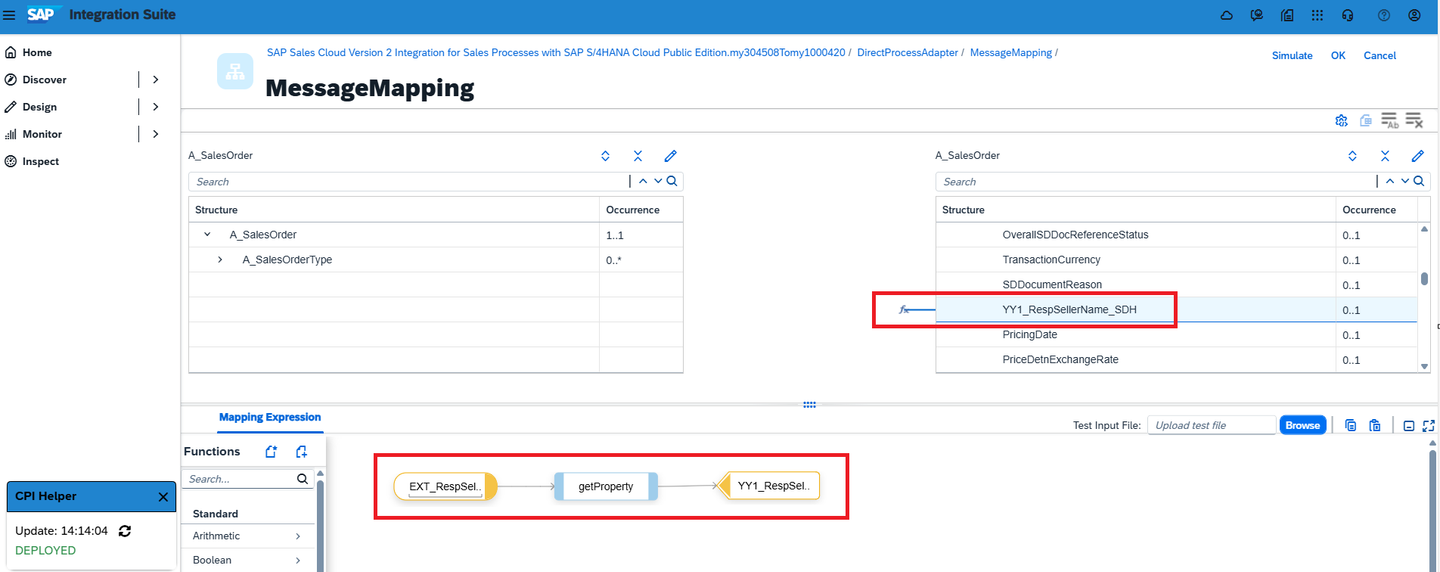
Task: Click the SAP logo
Action: [x=45, y=14]
